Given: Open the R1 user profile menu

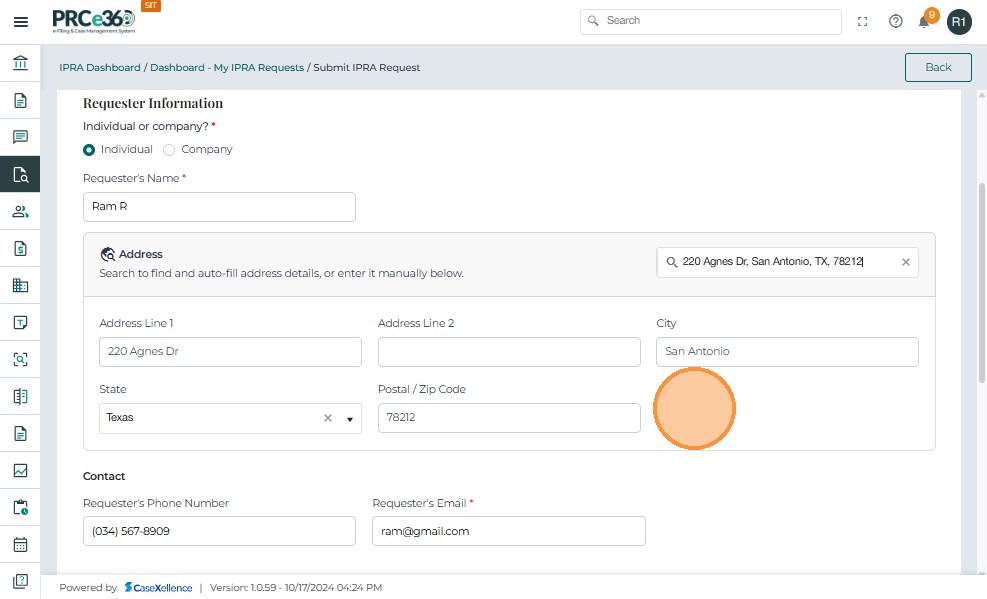Looking at the screenshot, I should pyautogui.click(x=959, y=21).
